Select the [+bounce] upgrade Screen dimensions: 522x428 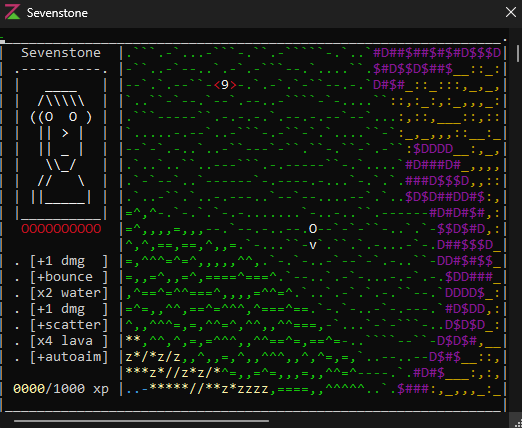point(69,277)
